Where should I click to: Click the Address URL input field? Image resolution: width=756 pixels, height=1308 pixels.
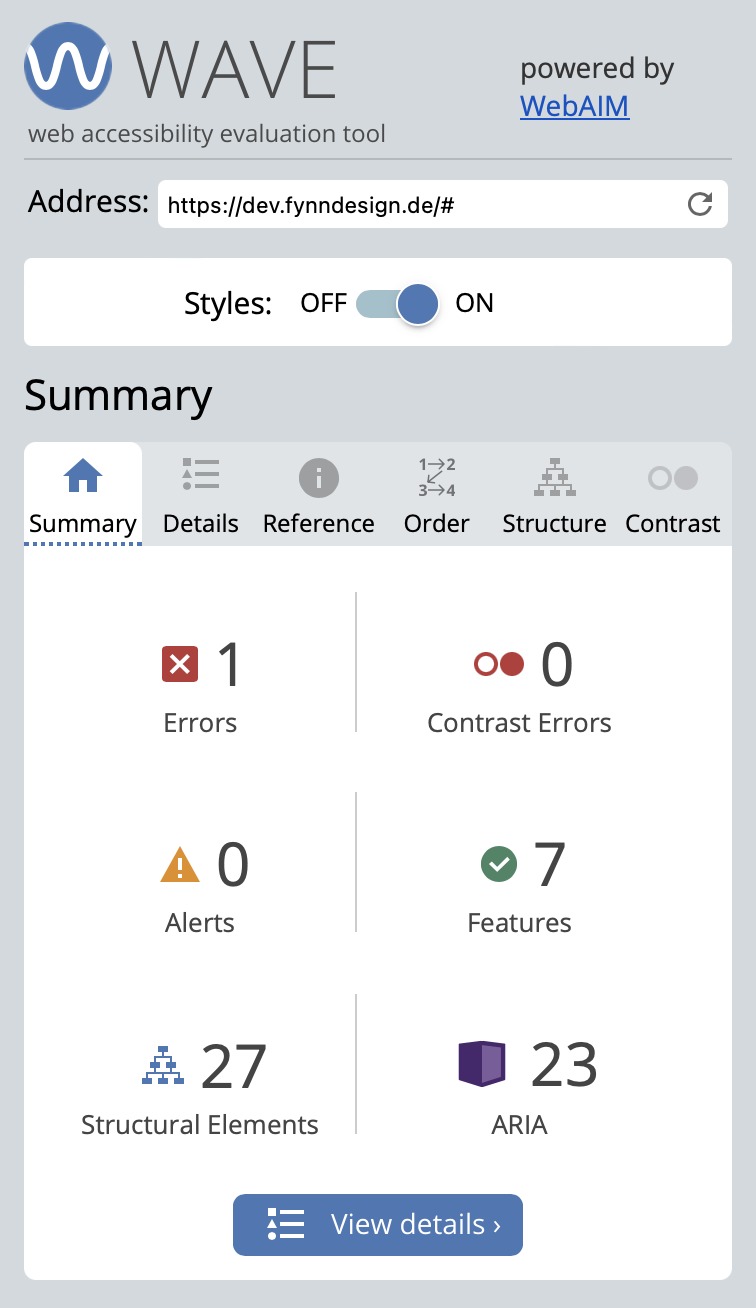point(420,205)
